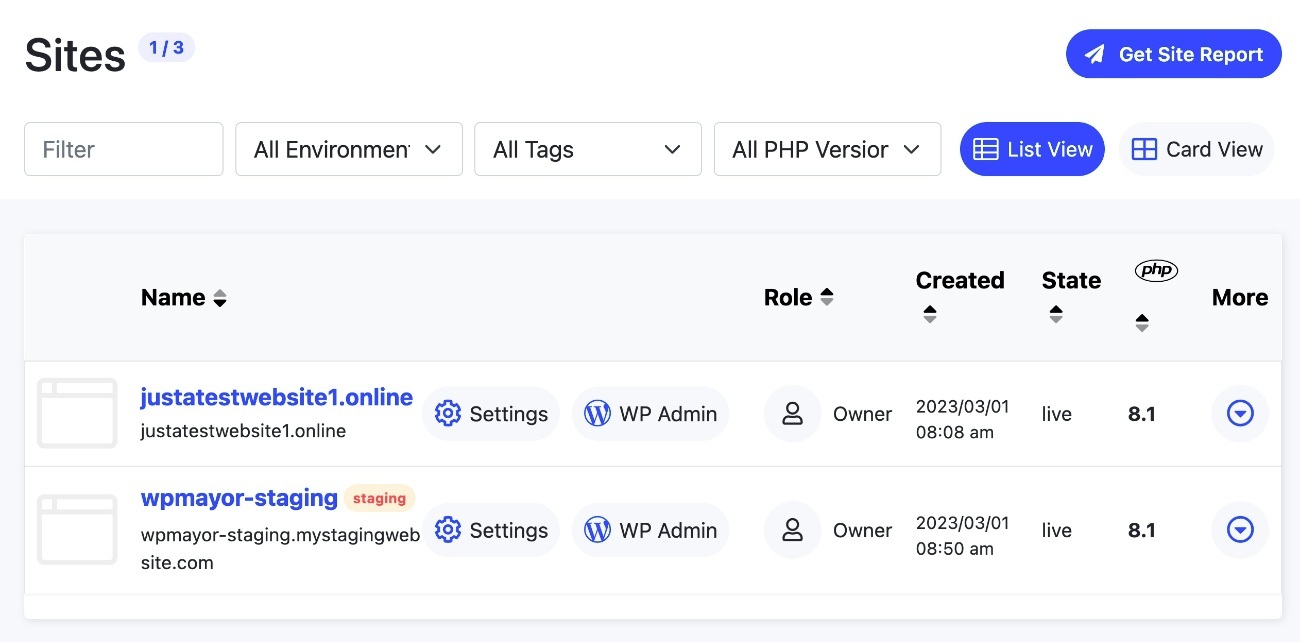Open More menu for wpmayor-staging
This screenshot has width=1300, height=642.
point(1240,529)
